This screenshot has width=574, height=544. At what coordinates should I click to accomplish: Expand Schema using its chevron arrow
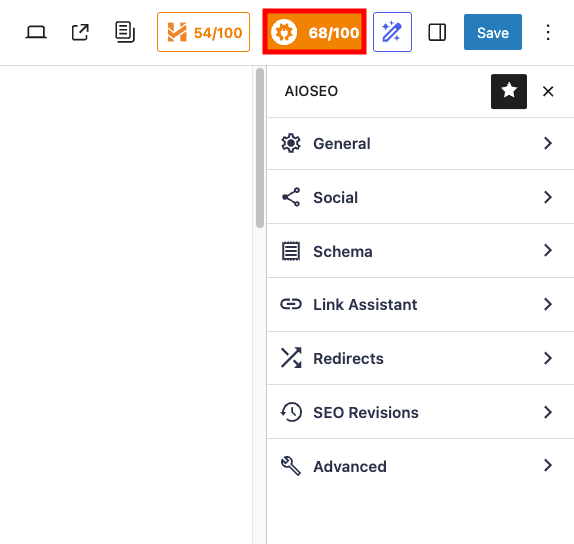pyautogui.click(x=548, y=251)
